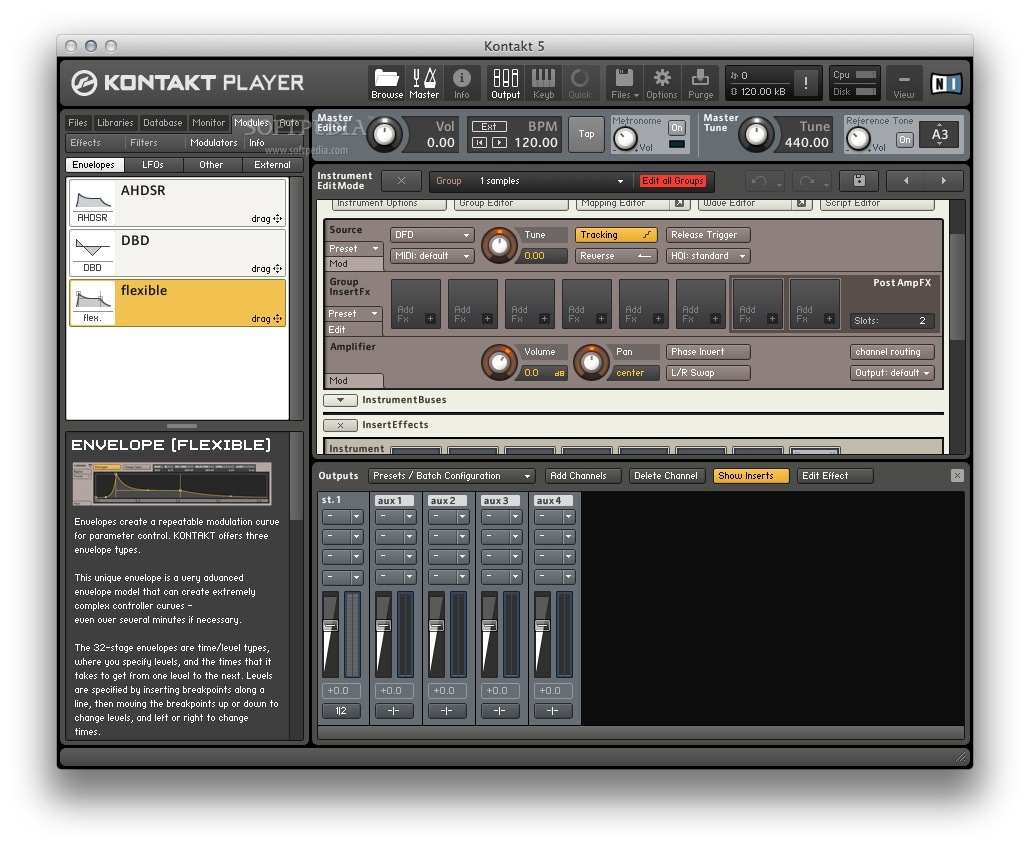Switch to the LFOs tab
Viewport: 1030px width, 848px height.
pyautogui.click(x=151, y=164)
